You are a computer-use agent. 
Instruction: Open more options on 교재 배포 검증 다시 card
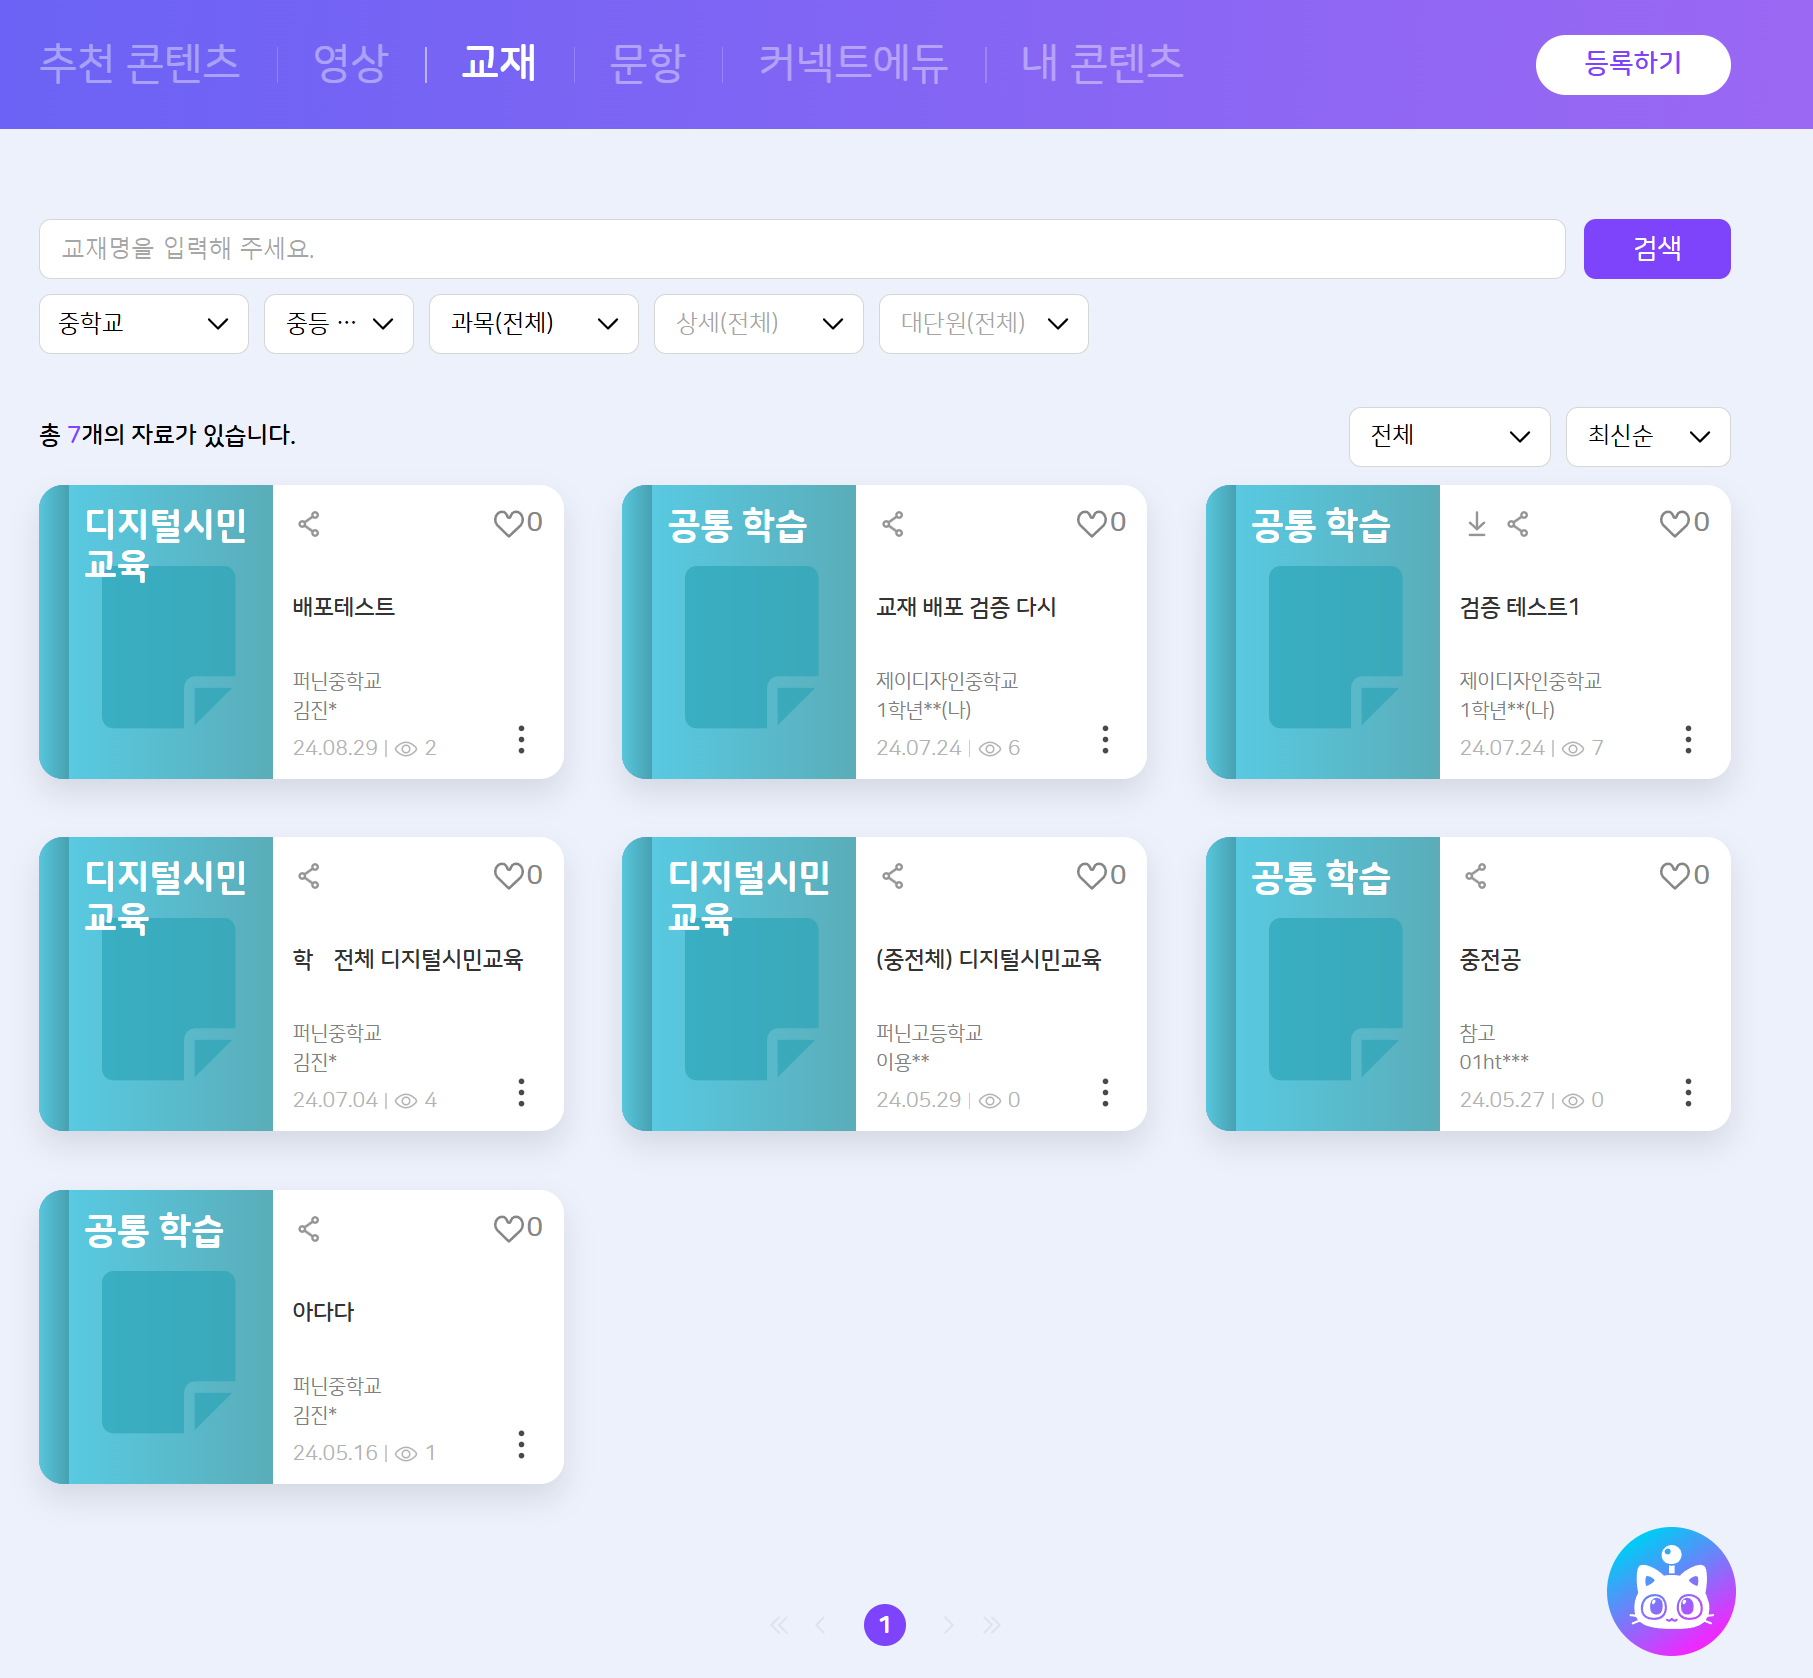tap(1105, 740)
